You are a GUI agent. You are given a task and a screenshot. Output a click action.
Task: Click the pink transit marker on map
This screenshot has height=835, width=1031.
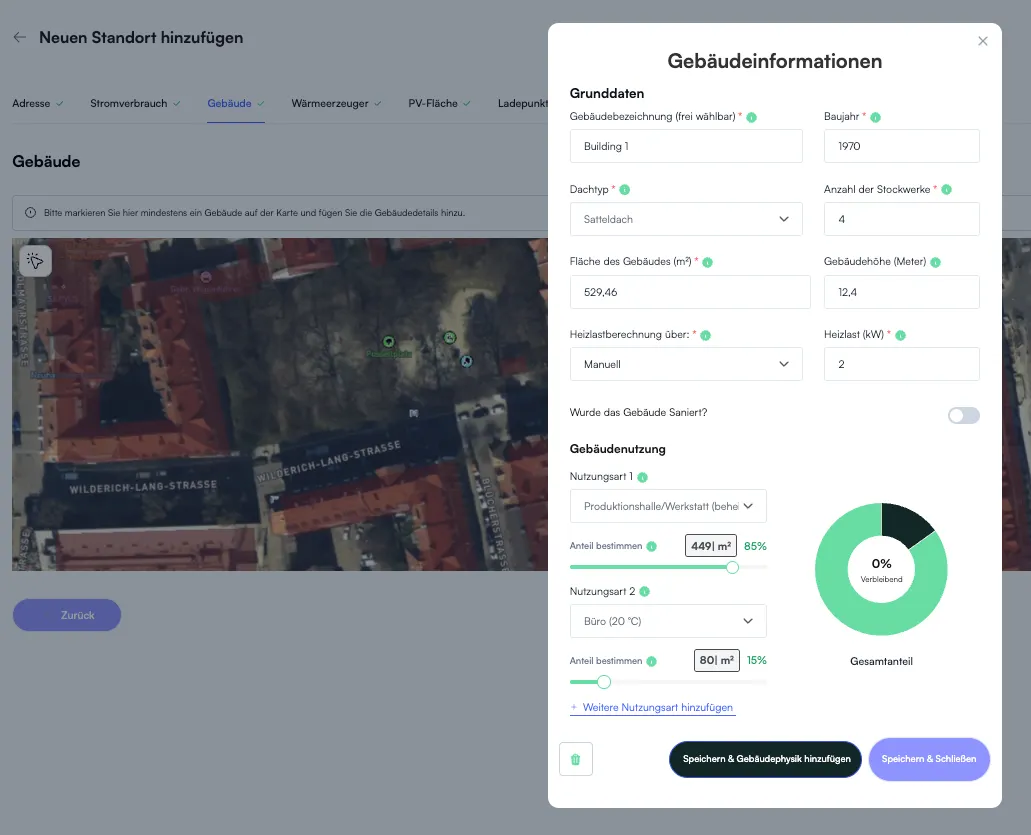click(x=206, y=277)
